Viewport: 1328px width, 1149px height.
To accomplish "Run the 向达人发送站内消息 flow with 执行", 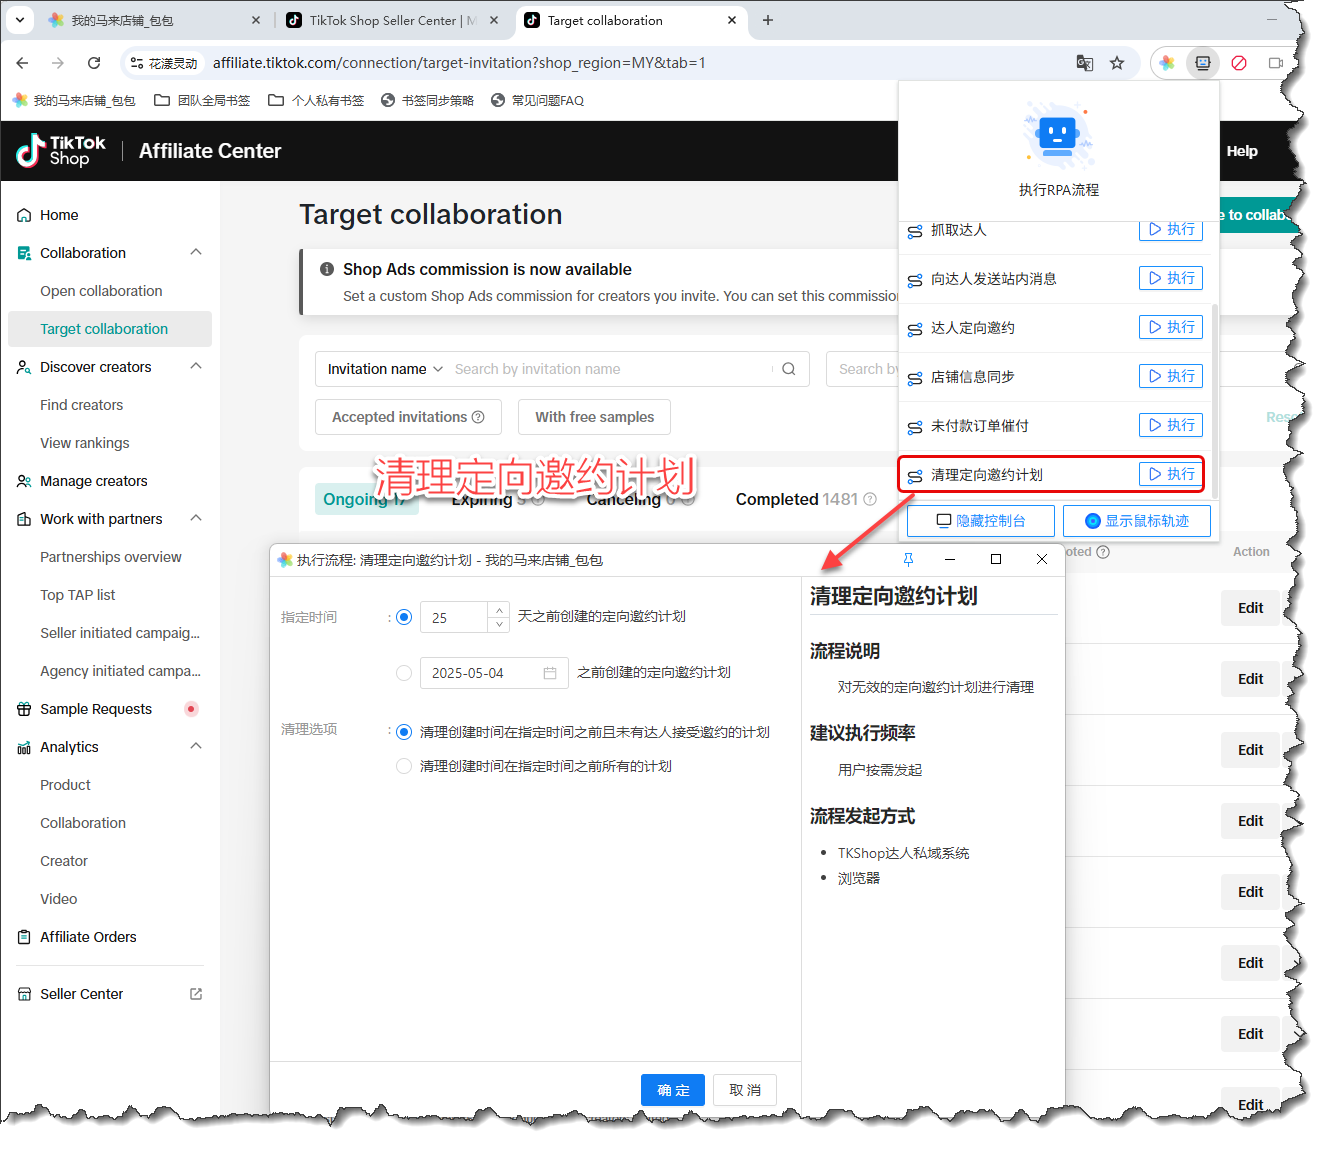I will [1171, 278].
